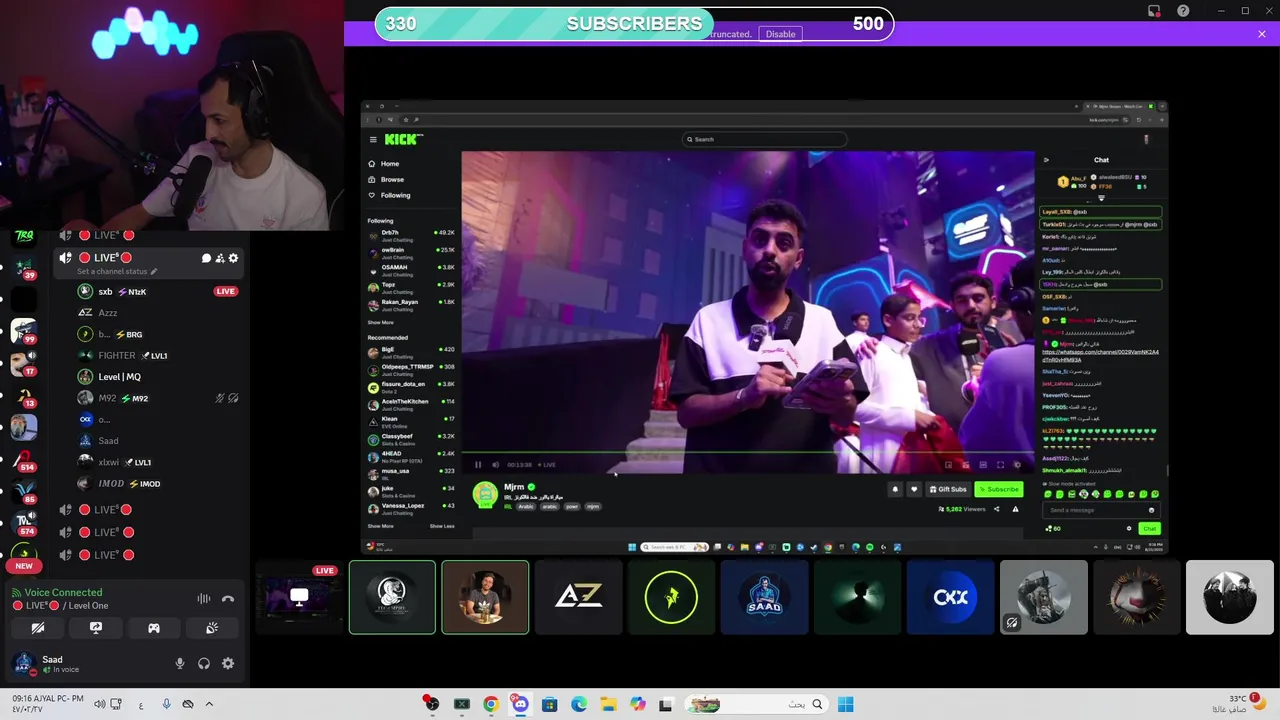Open Classybeef in Recommended list
The height and width of the screenshot is (720, 1280).
(411, 439)
